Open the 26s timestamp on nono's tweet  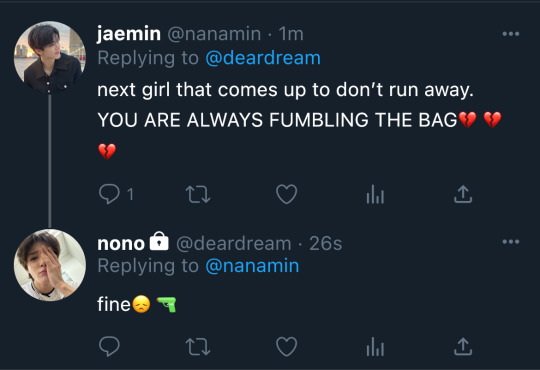click(x=325, y=244)
